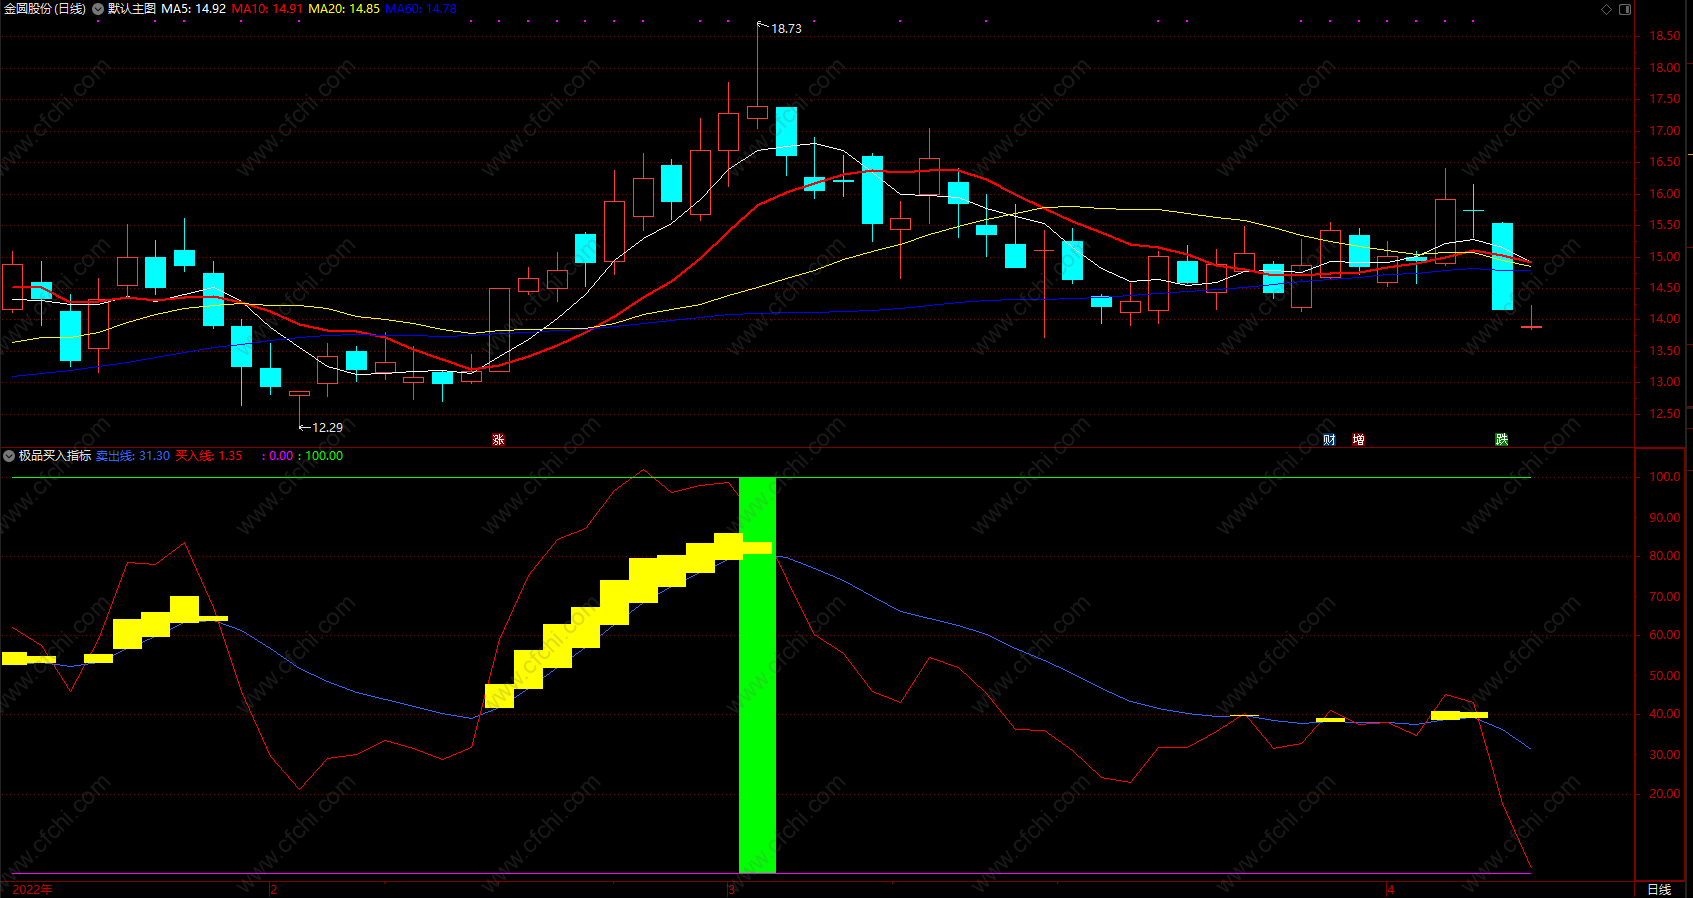The height and width of the screenshot is (898, 1693).
Task: Click the month 4 marker on the time axis
Action: coord(1391,890)
